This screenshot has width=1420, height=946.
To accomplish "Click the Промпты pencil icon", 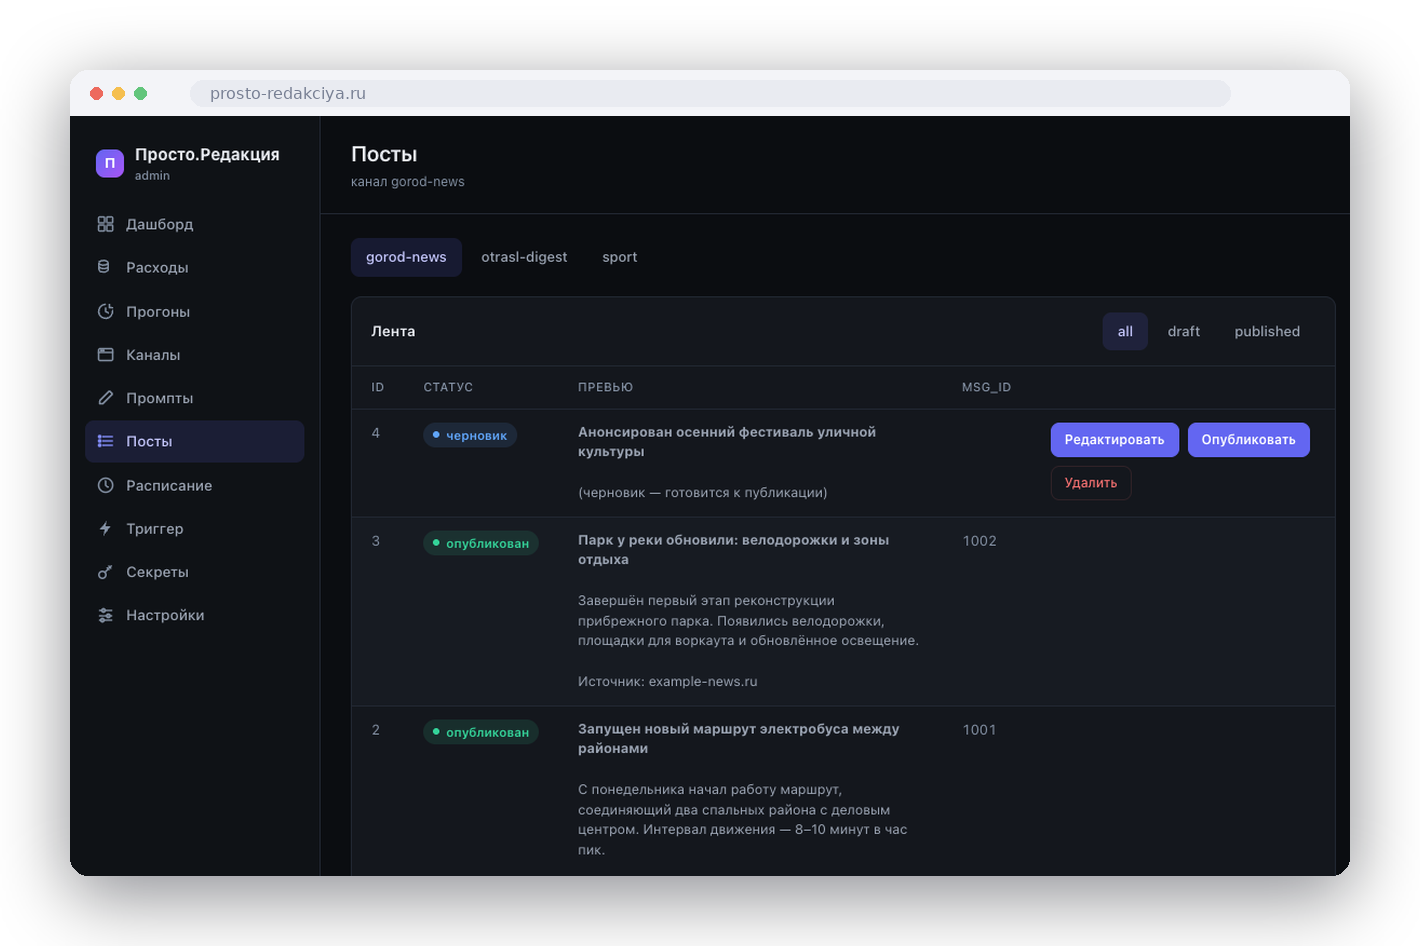I will pos(105,398).
